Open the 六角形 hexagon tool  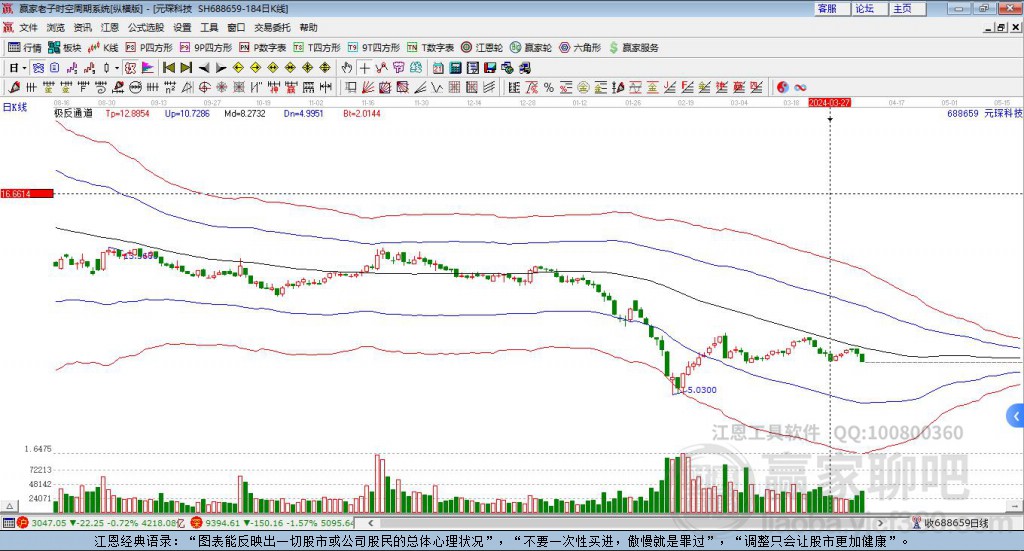pos(580,48)
